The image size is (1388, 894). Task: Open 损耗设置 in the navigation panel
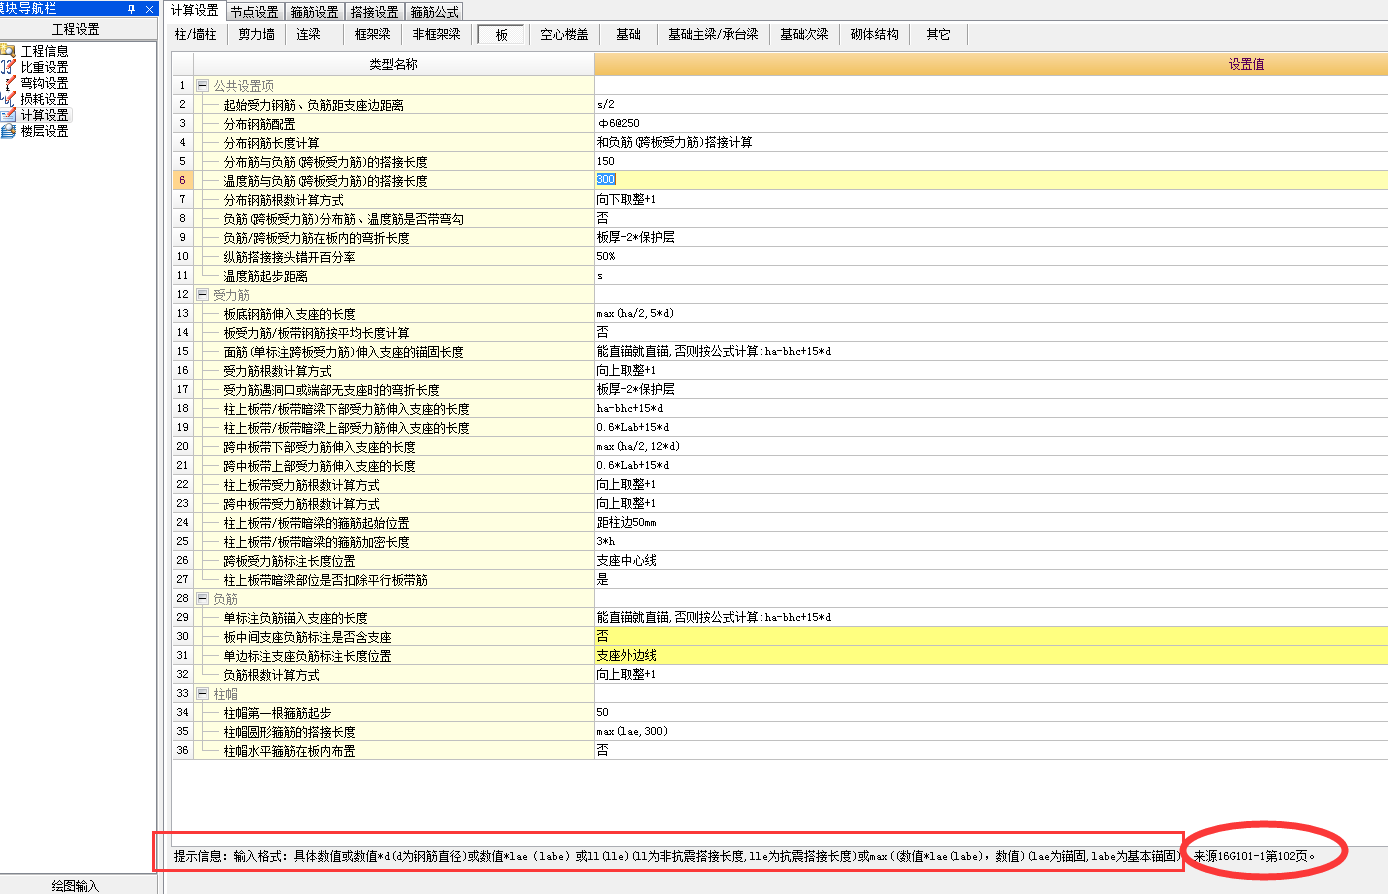44,99
